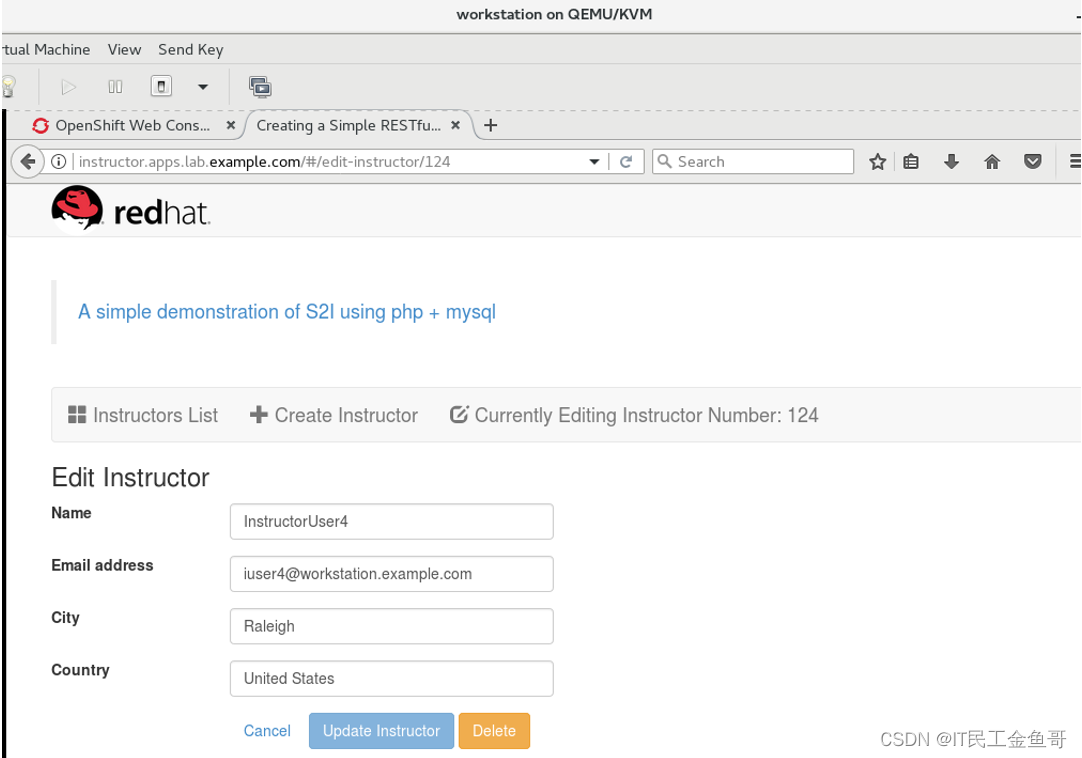Open the Instructors List nav item

pos(143,415)
